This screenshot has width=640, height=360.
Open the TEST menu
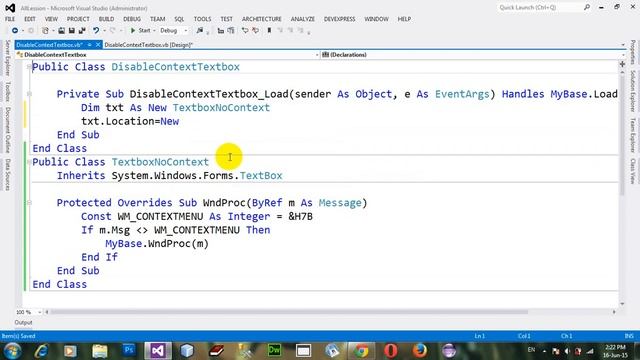pos(227,19)
